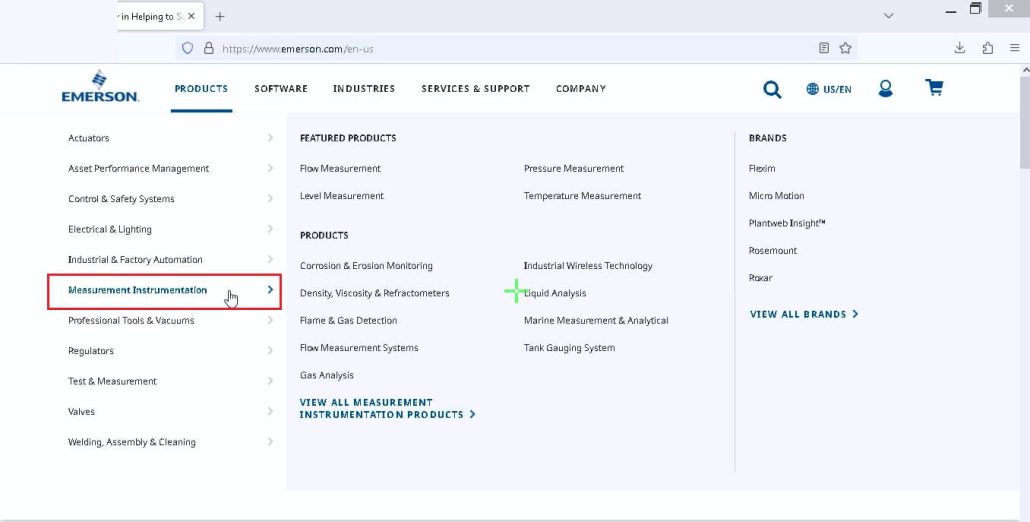Open Flow Measurement Systems link

(x=359, y=348)
